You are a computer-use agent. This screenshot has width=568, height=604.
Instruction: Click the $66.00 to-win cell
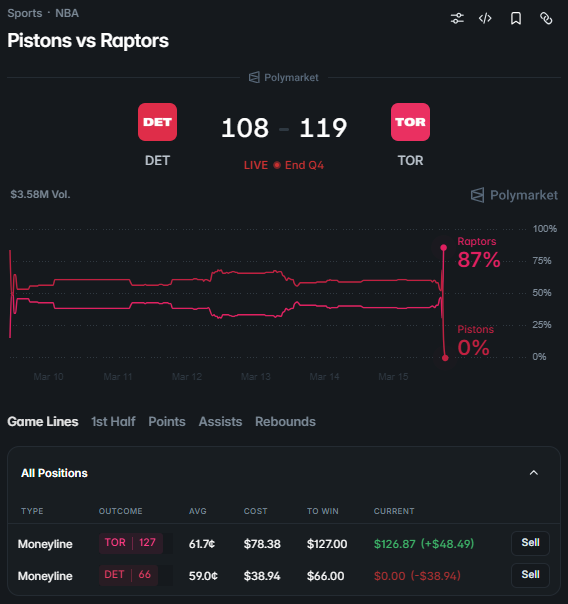[325, 576]
